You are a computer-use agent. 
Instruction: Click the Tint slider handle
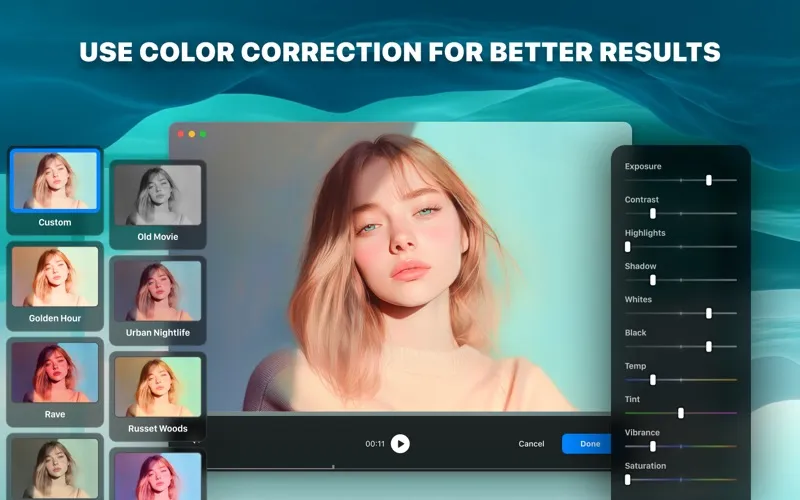(x=681, y=413)
